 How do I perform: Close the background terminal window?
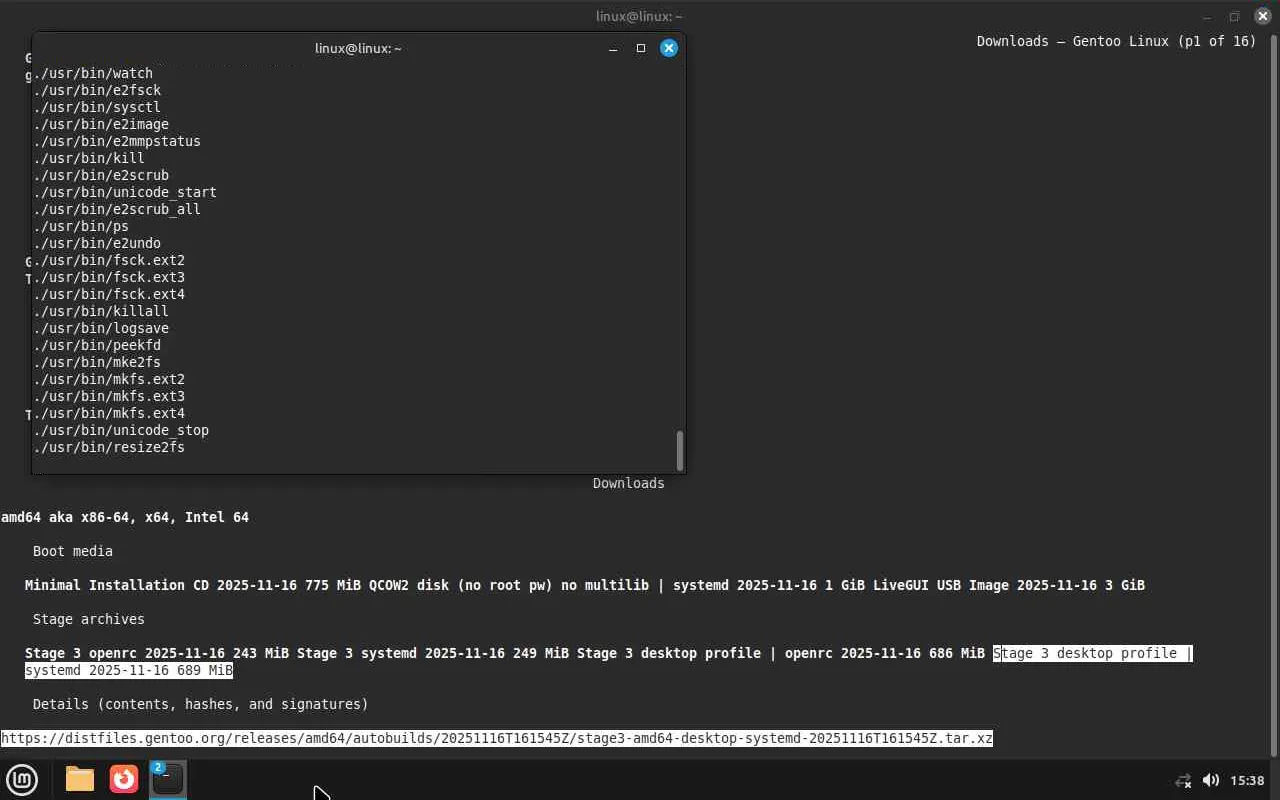1262,16
